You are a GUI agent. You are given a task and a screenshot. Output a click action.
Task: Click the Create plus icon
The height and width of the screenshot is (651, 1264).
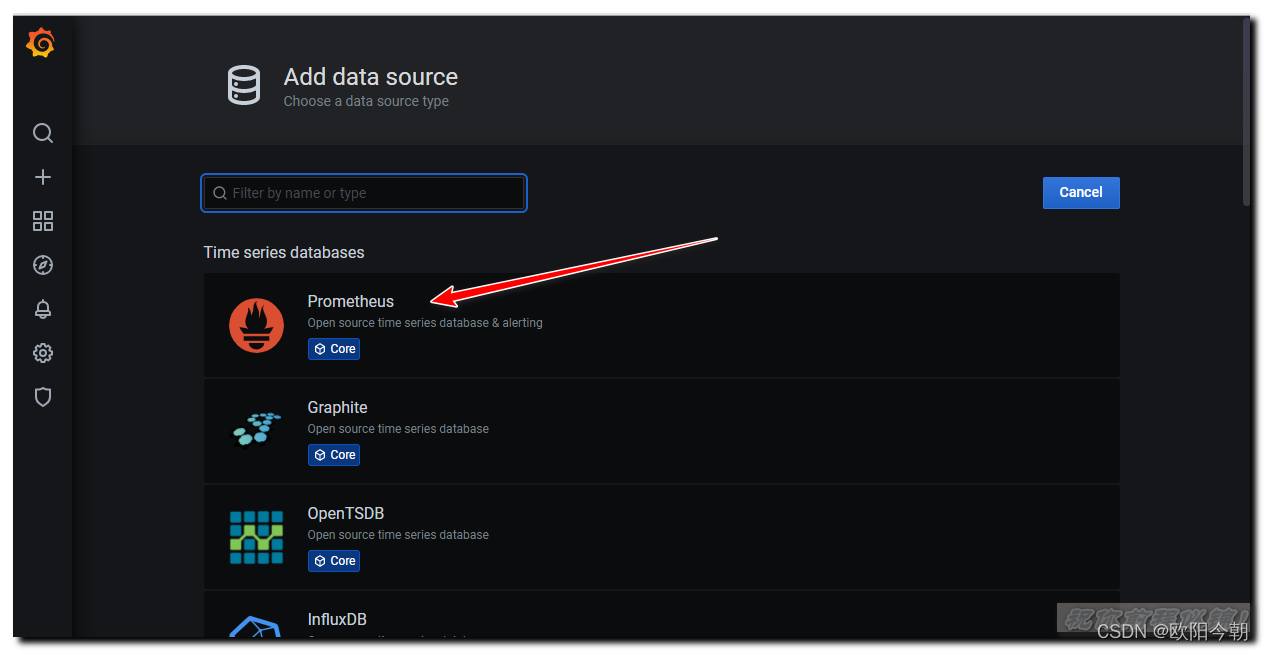pos(43,177)
